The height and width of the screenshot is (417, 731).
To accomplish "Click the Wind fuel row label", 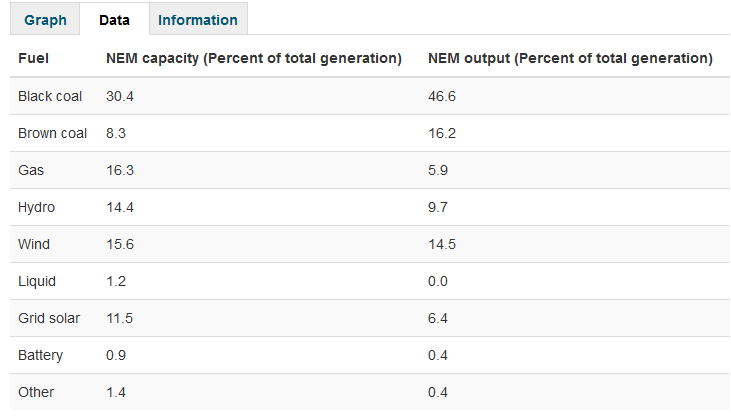I will click(x=34, y=244).
